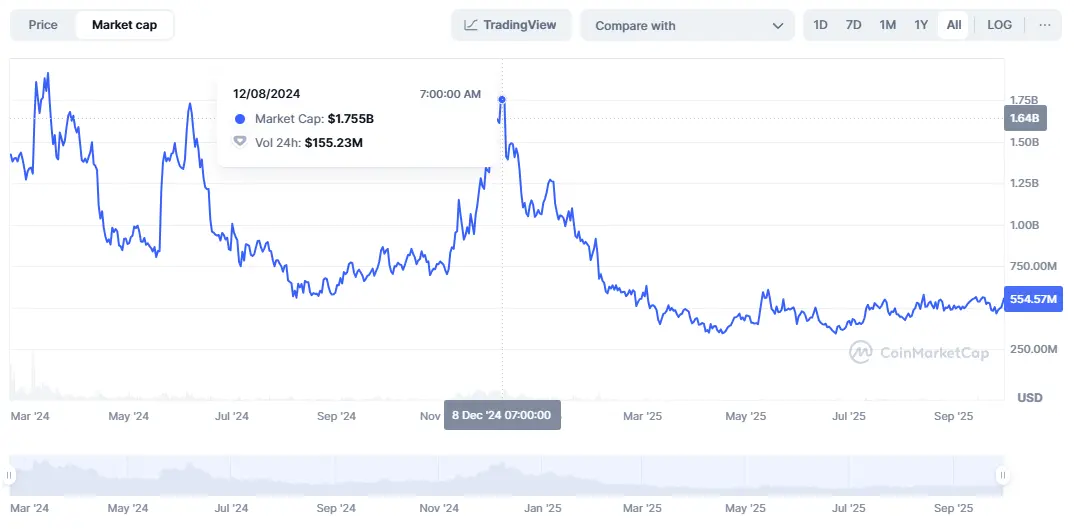Click the three-dot more options icon
This screenshot has width=1074, height=529.
pyautogui.click(x=1045, y=25)
